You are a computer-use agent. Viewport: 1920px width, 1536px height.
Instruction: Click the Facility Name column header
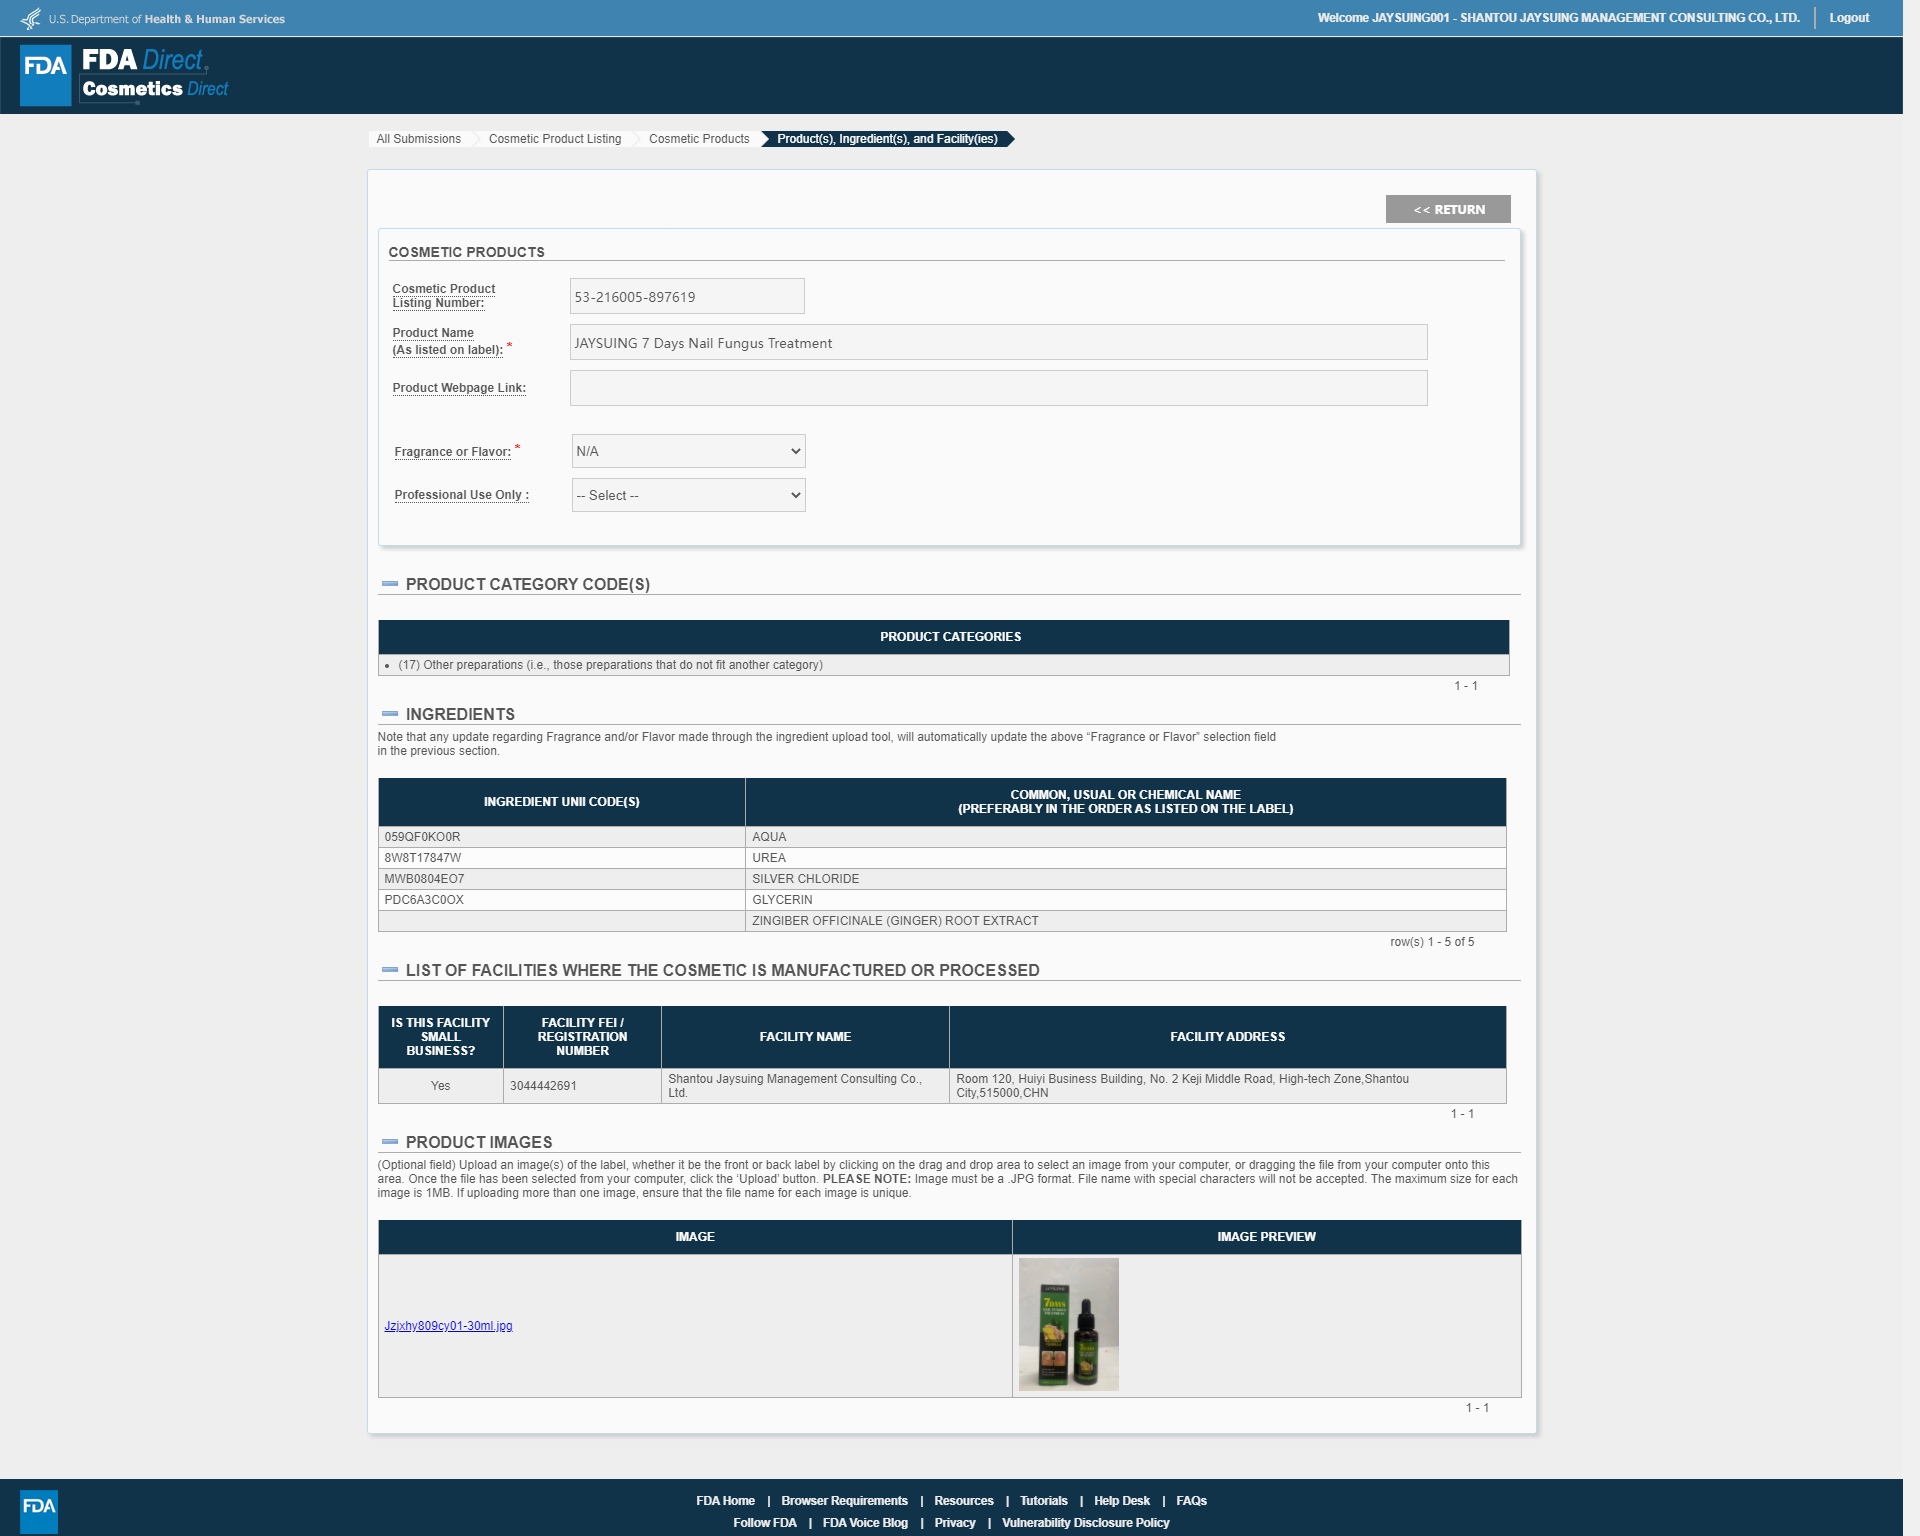(x=805, y=1037)
